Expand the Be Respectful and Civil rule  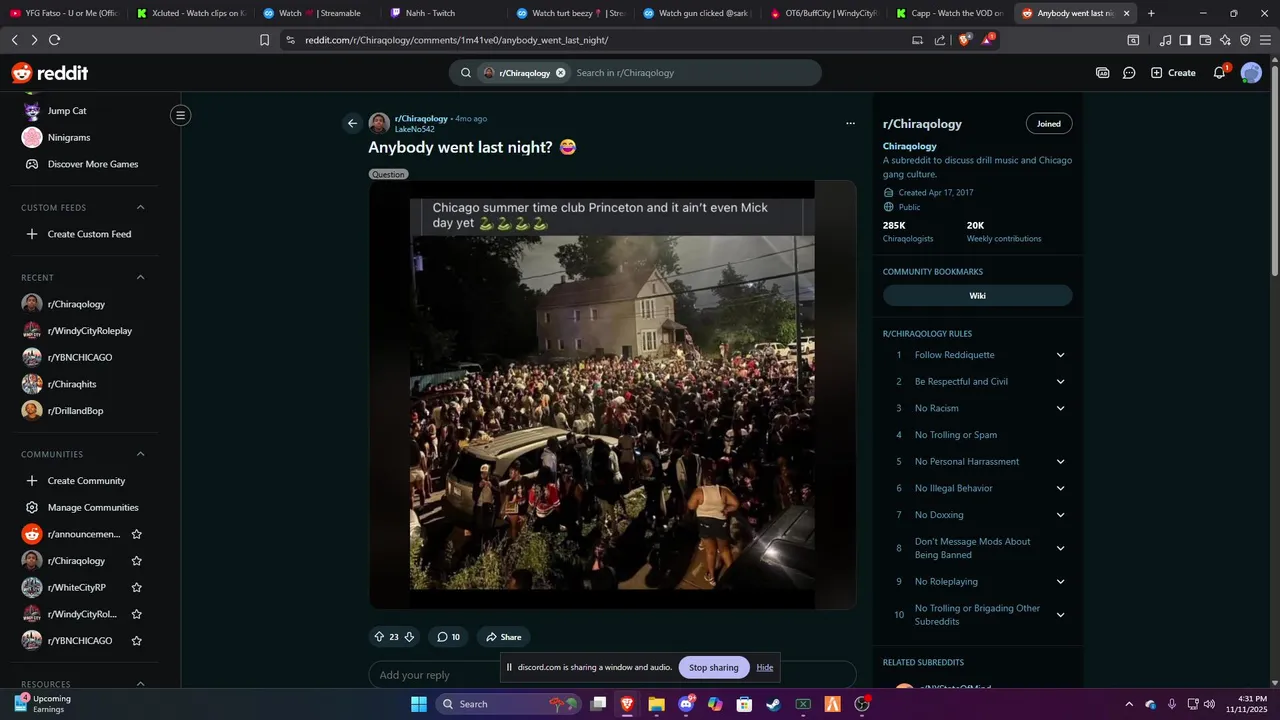point(1061,382)
